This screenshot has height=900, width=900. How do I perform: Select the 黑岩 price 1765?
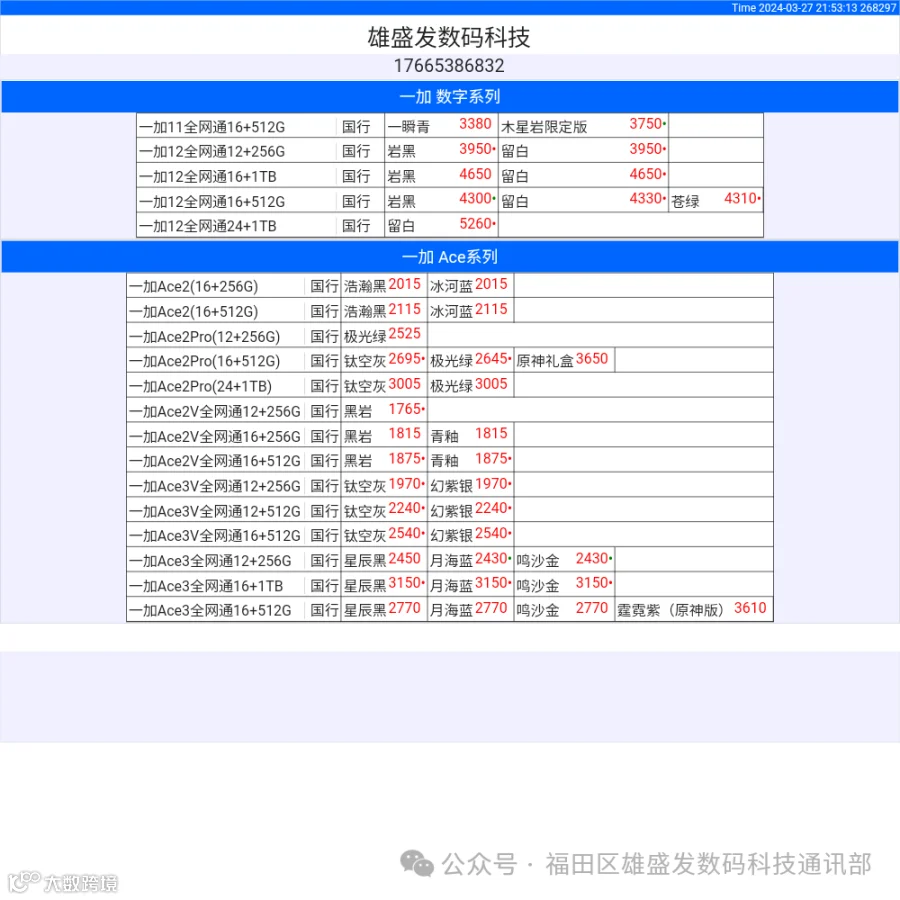coord(405,409)
